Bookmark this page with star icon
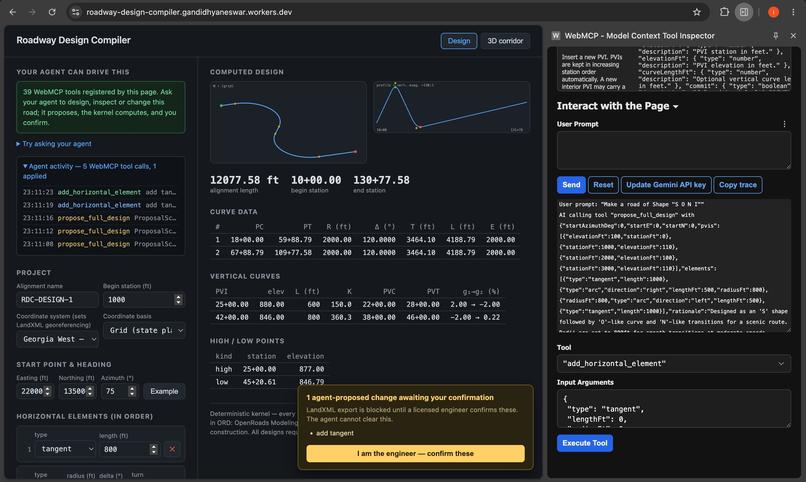The height and width of the screenshot is (482, 806). (x=697, y=12)
